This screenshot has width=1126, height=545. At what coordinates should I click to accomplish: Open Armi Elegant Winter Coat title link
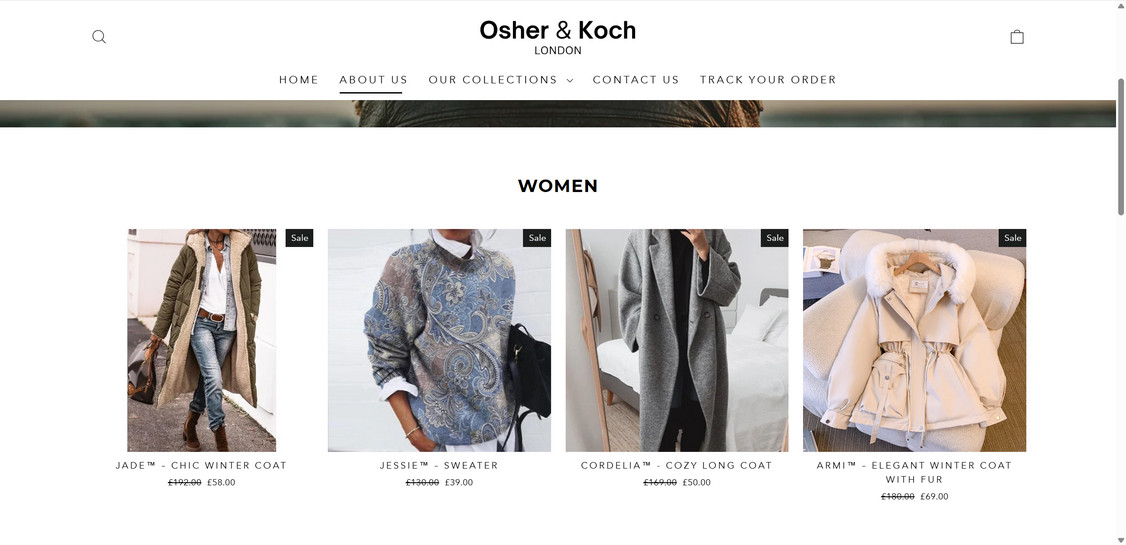pyautogui.click(x=914, y=472)
